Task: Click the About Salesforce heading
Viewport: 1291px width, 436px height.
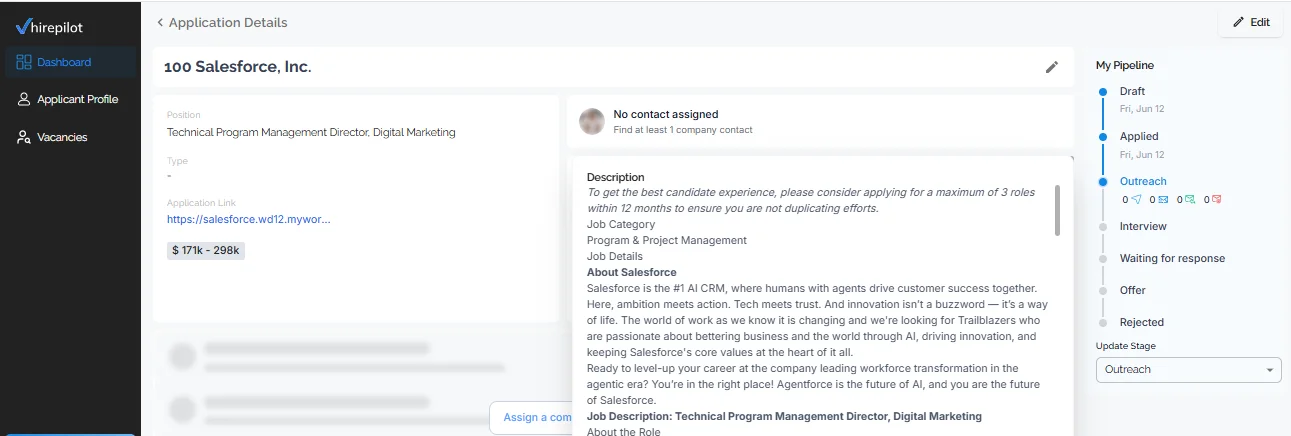Action: (x=632, y=272)
